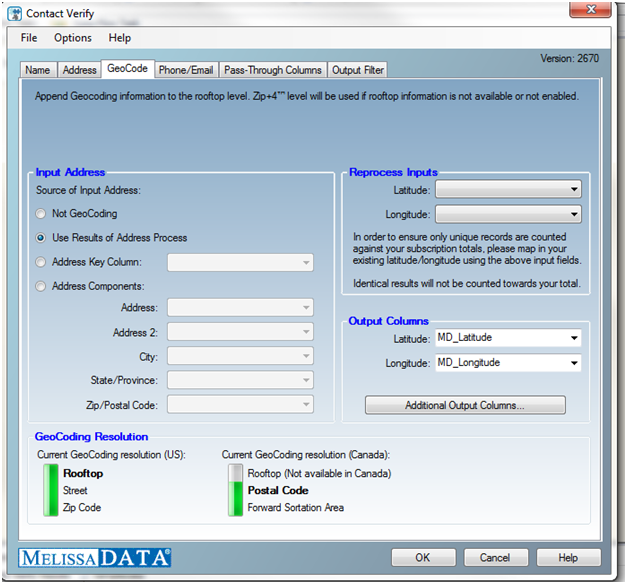Click the GeoCoding Resolution heading
627x584 pixels.
(x=92, y=436)
